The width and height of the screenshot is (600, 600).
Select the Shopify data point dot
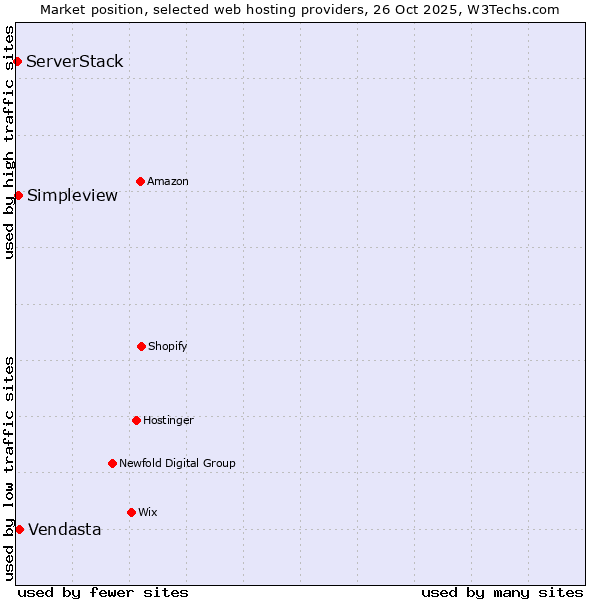click(141, 346)
